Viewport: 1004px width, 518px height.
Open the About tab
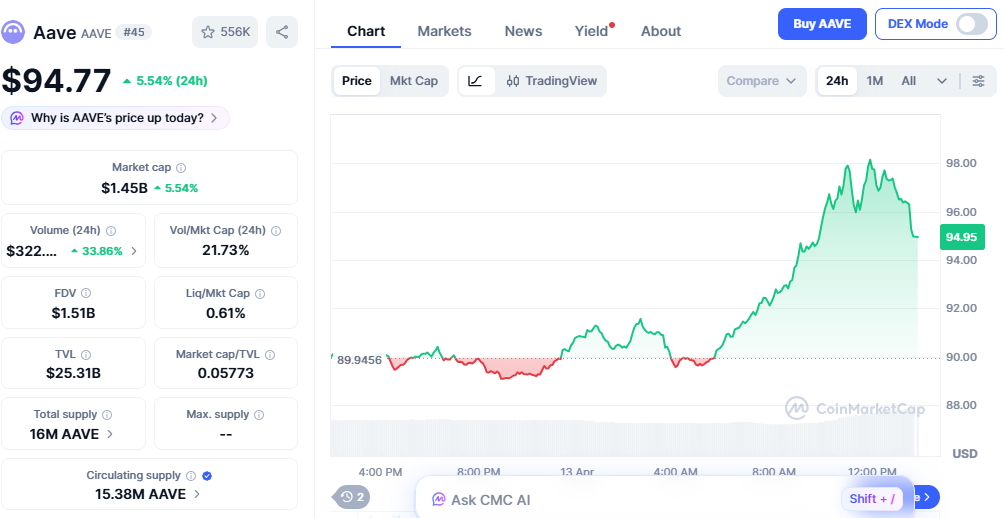661,31
